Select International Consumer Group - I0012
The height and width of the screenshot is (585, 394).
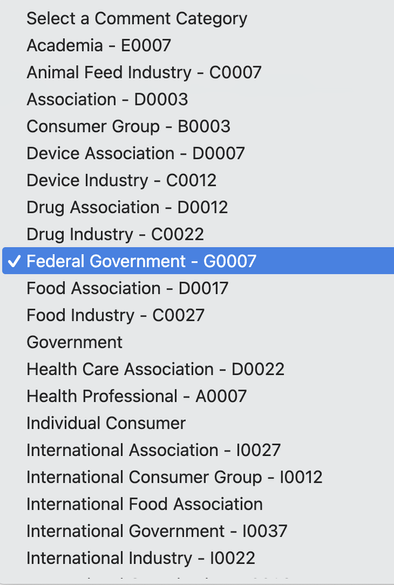pyautogui.click(x=198, y=477)
